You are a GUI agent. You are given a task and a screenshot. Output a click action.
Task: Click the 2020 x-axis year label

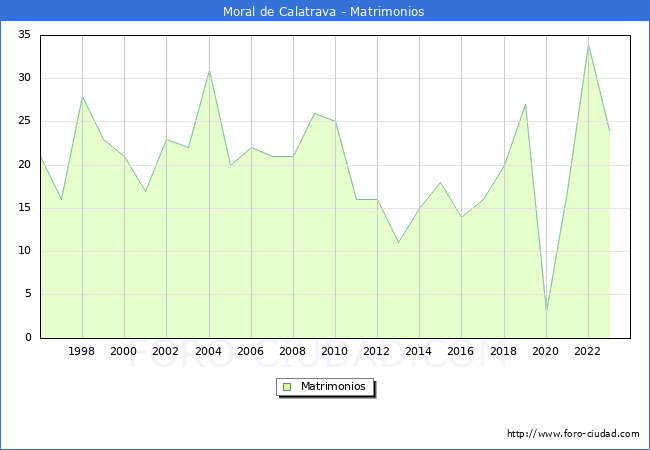[545, 351]
